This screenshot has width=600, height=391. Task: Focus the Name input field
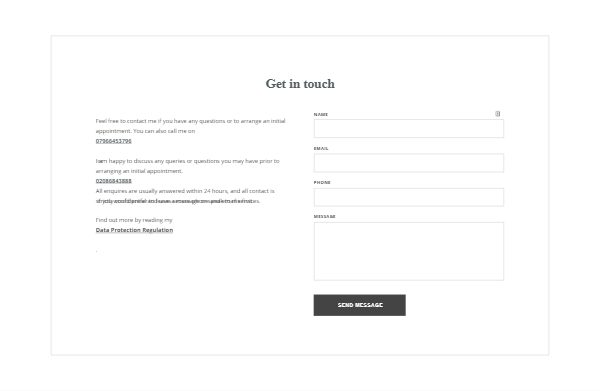(x=409, y=128)
